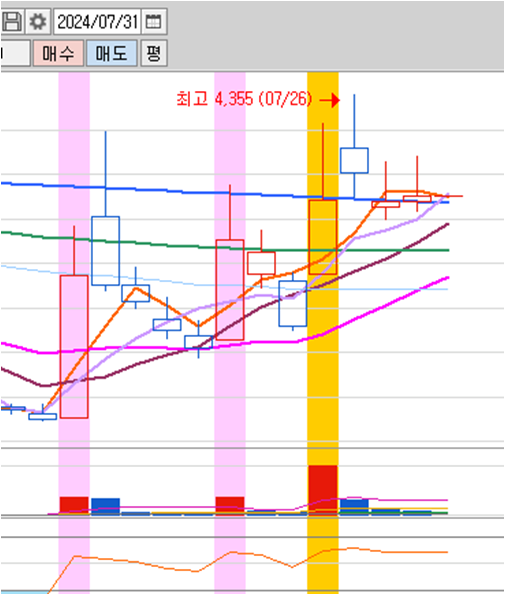
Task: Open chart settings gear icon
Action: pyautogui.click(x=38, y=22)
